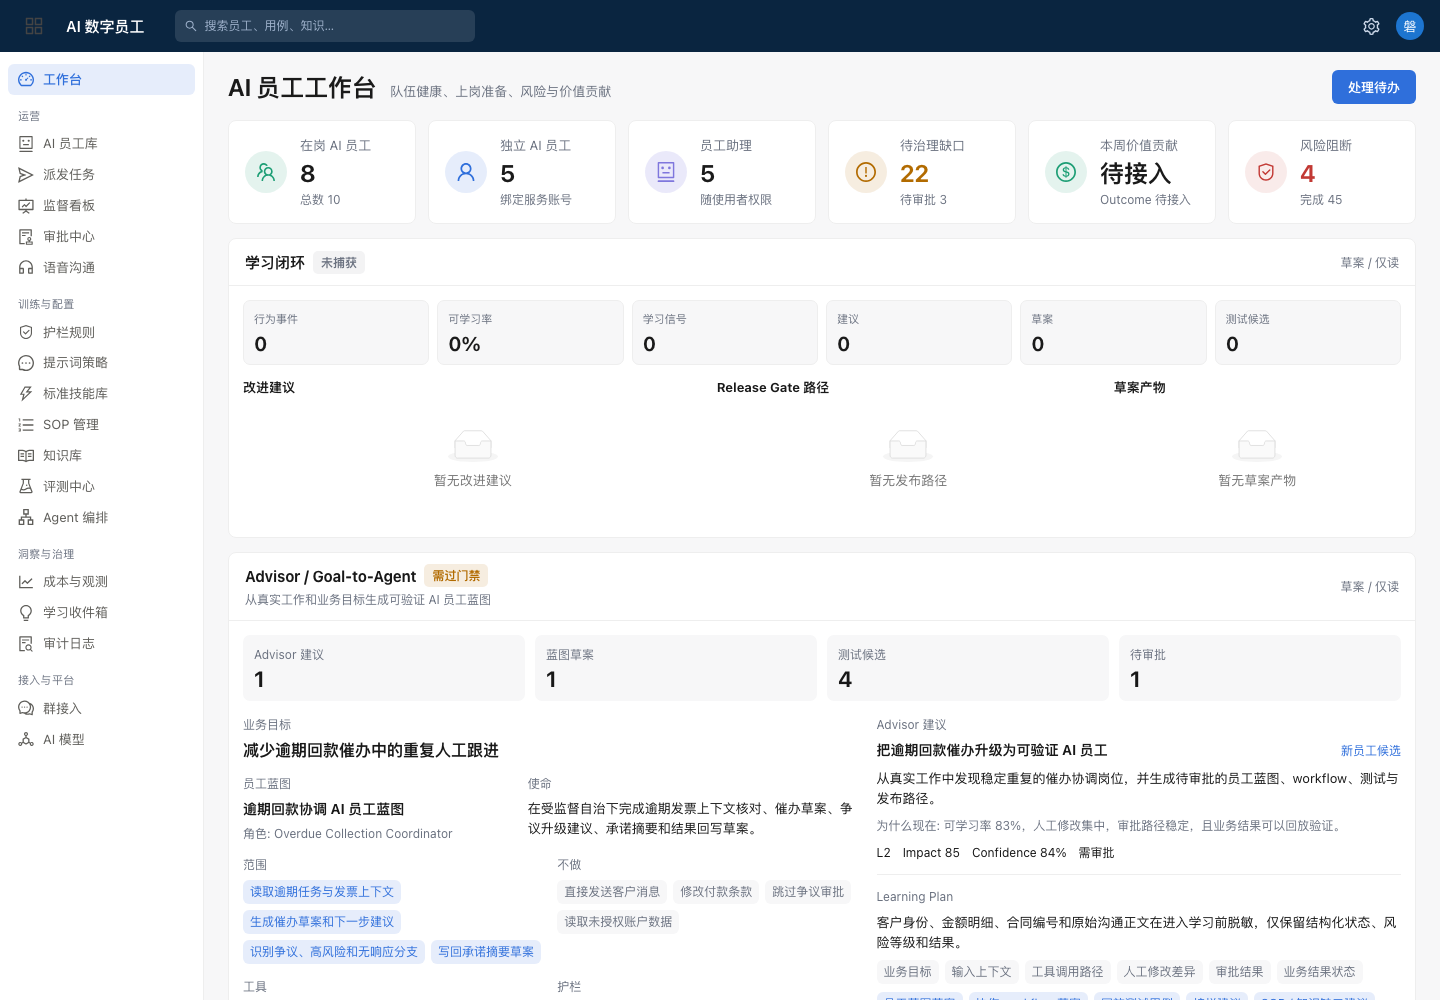
Task: Click the 工作台 dashboard icon in sidebar
Action: point(26,79)
